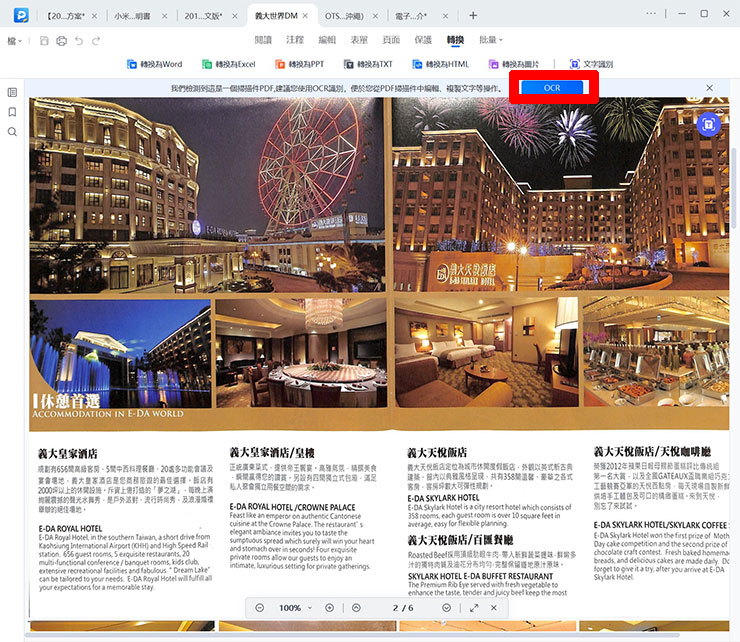Convert the PDF to TXT
The image size is (740, 642).
click(368, 64)
